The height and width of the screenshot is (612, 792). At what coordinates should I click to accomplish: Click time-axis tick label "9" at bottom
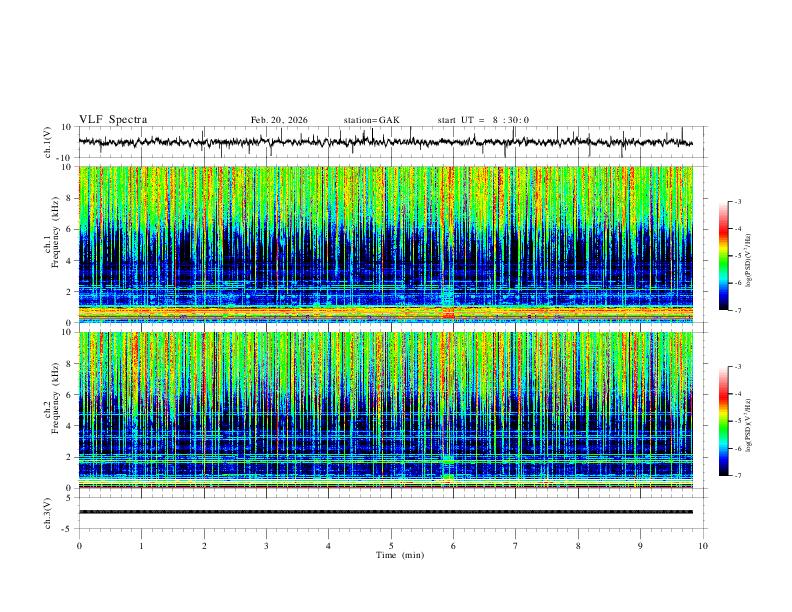click(640, 546)
